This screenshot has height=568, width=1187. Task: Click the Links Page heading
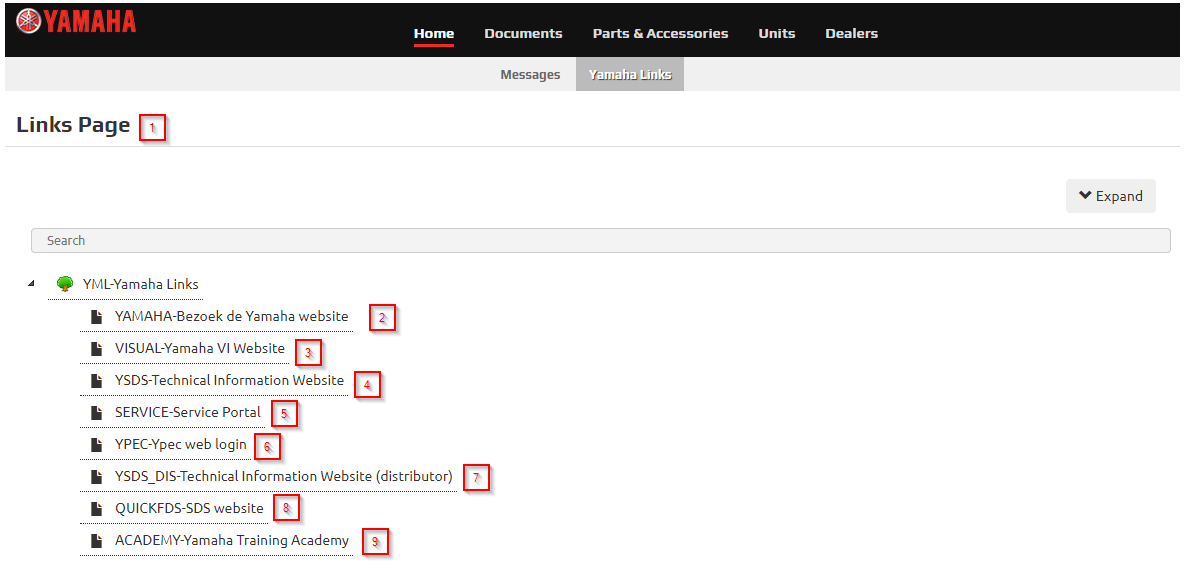point(73,125)
